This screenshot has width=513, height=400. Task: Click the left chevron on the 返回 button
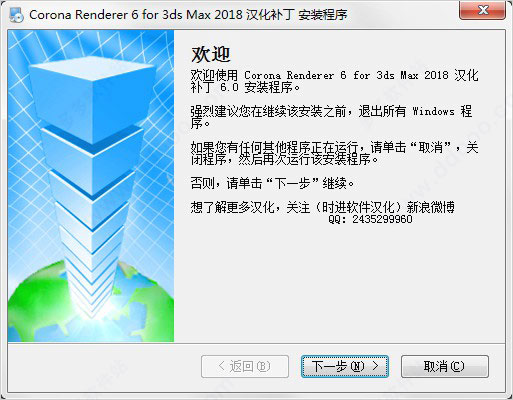point(221,366)
